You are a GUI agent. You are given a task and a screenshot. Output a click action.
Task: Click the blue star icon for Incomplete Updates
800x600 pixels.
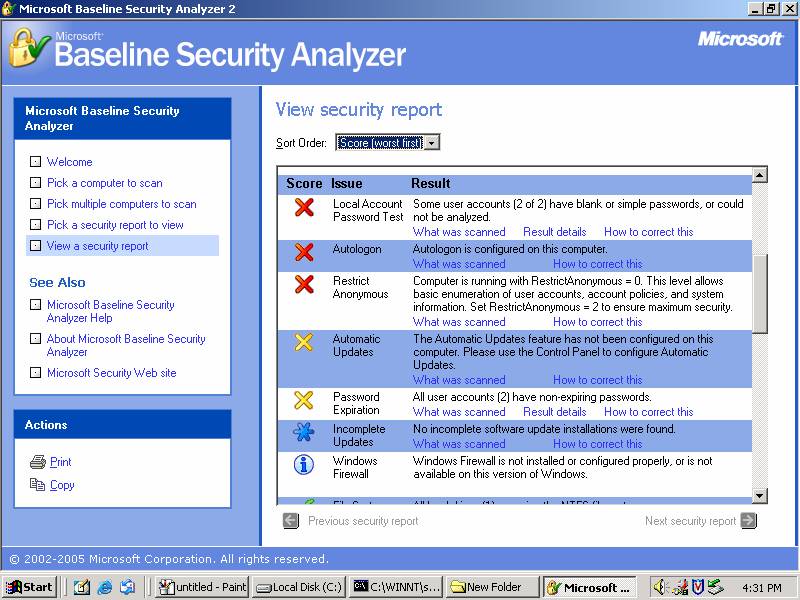[304, 432]
